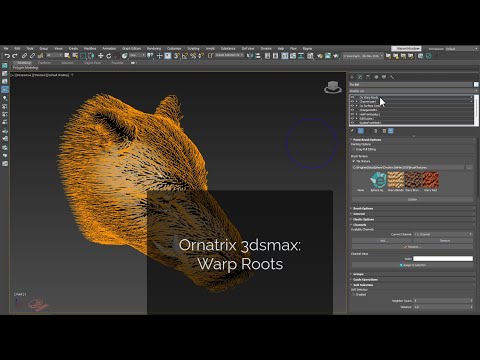Open the Rendering menu
This screenshot has width=480, height=360.
click(154, 49)
